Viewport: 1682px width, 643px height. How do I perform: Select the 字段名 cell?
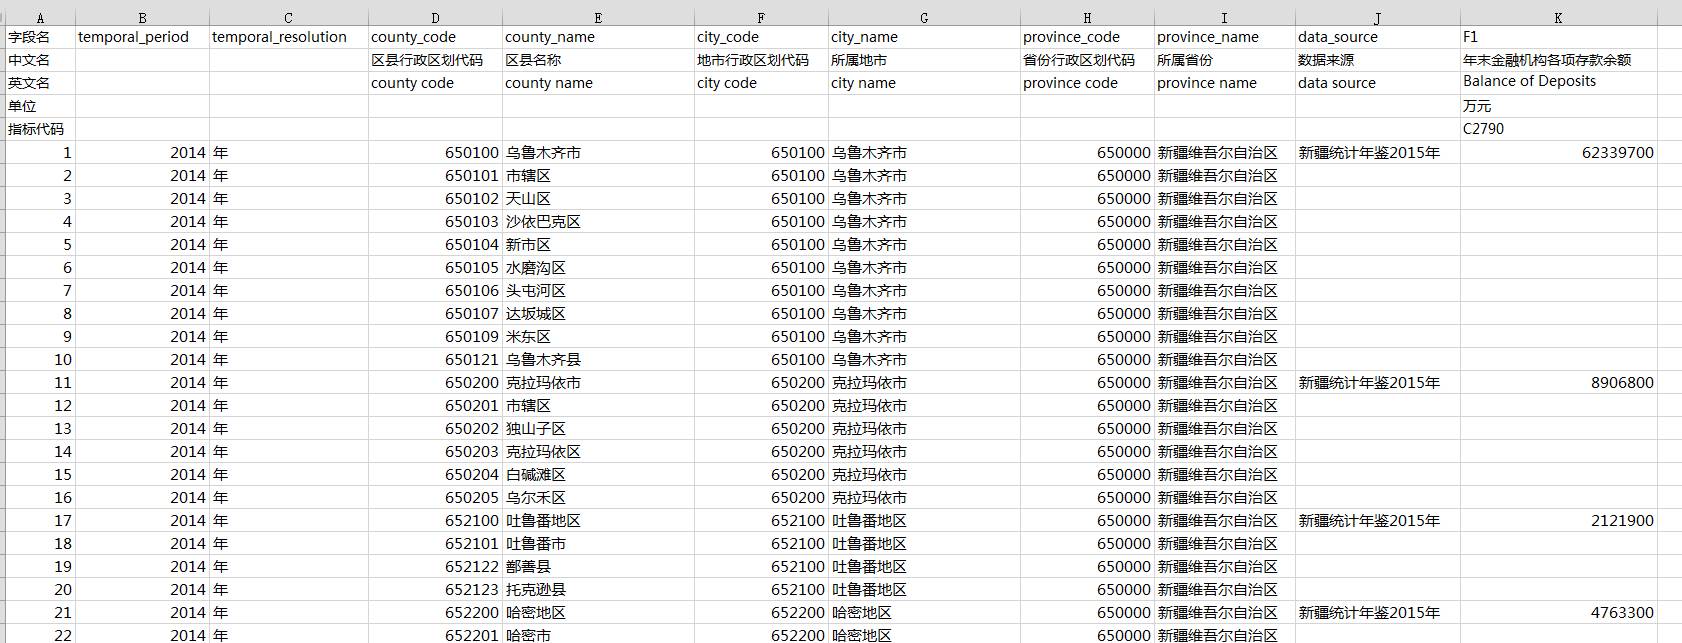[40, 37]
